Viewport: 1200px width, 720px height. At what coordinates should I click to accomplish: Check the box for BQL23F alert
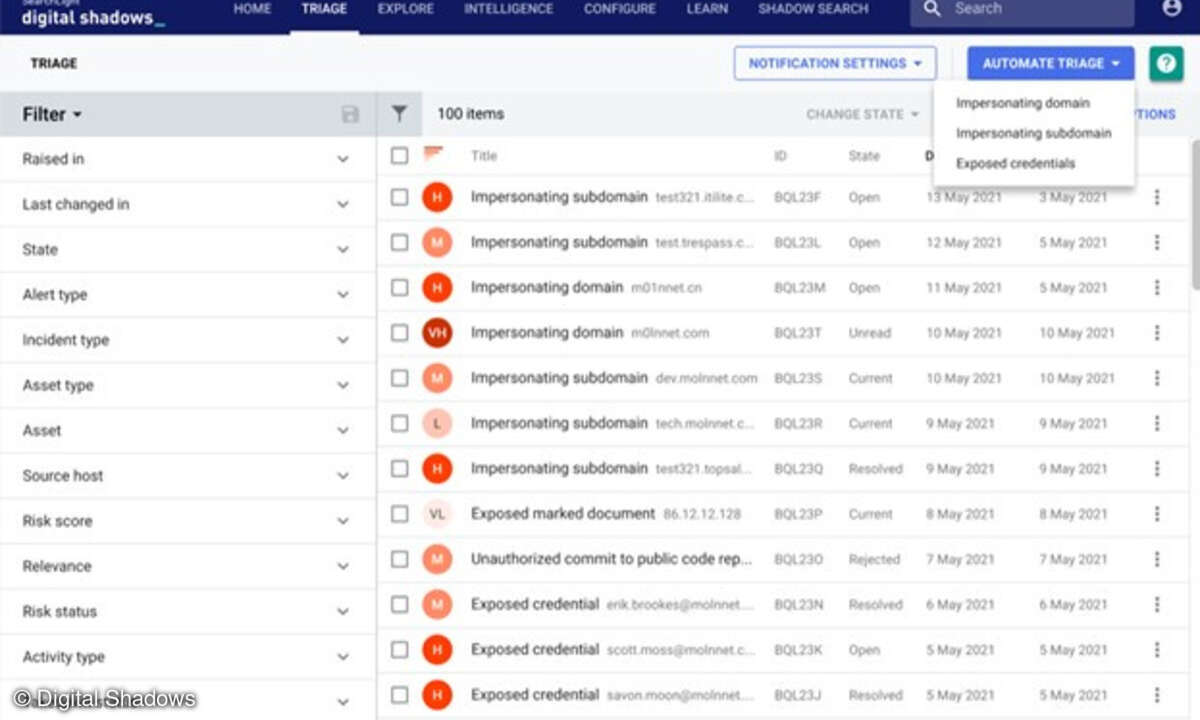click(x=399, y=197)
